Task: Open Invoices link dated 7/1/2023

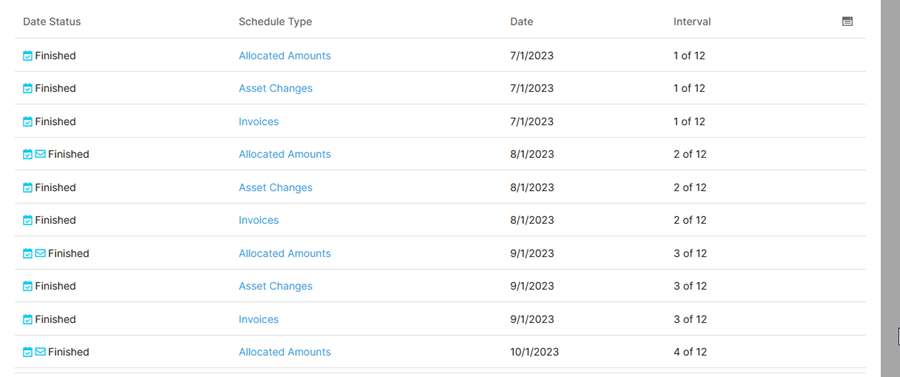Action: (x=259, y=122)
